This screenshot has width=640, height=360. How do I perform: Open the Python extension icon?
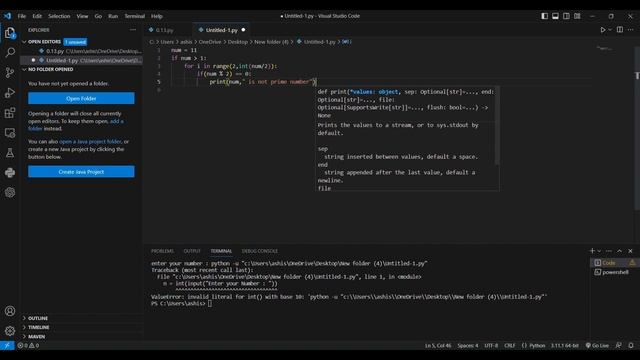pyautogui.click(x=10, y=173)
